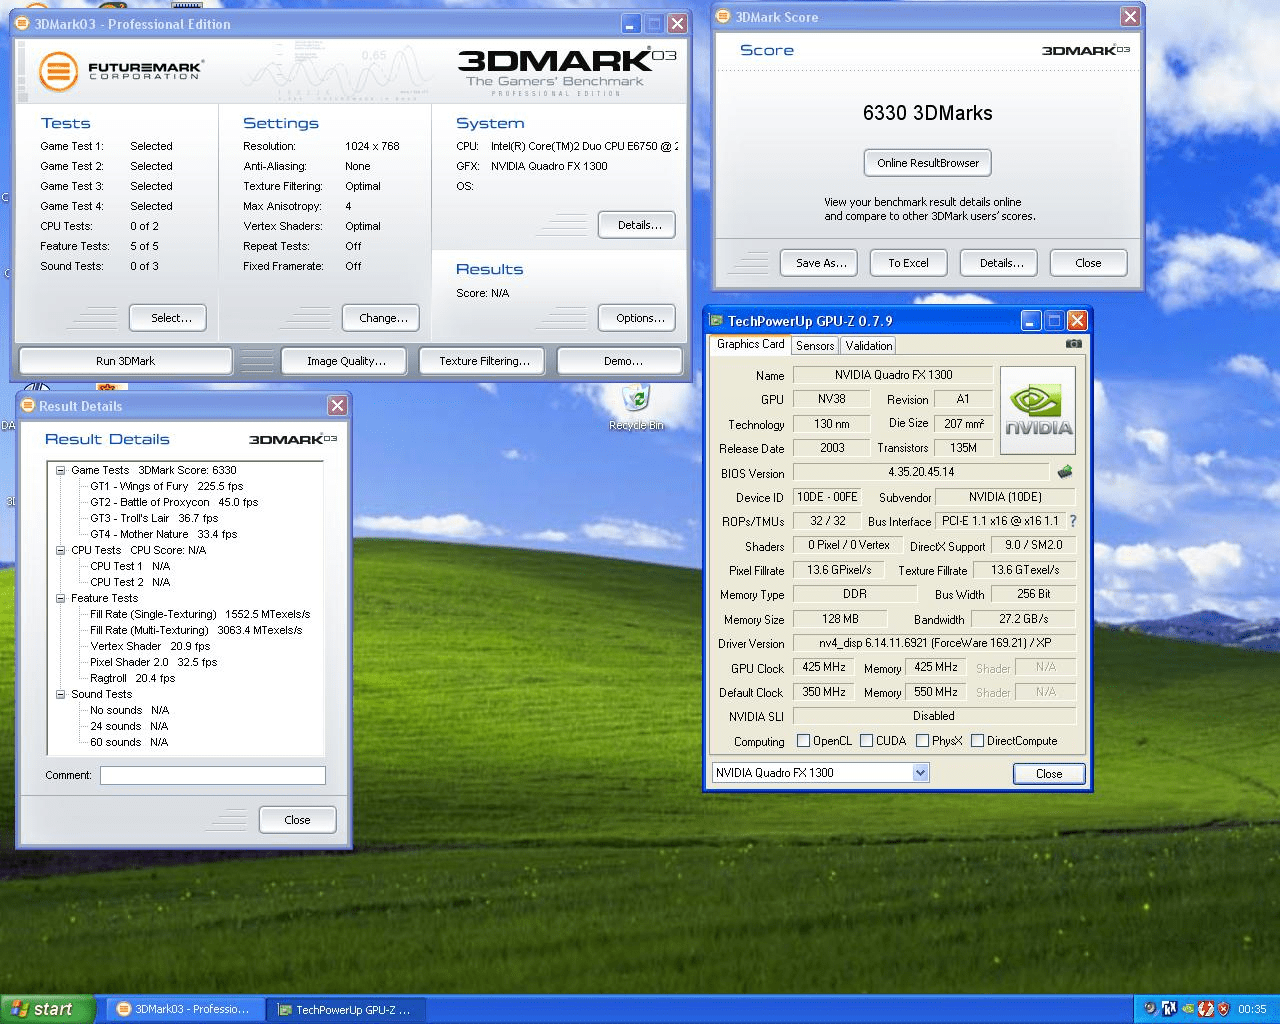Screen dimensions: 1280x1024
Task: Open Details in 3DMark Score window
Action: (999, 263)
